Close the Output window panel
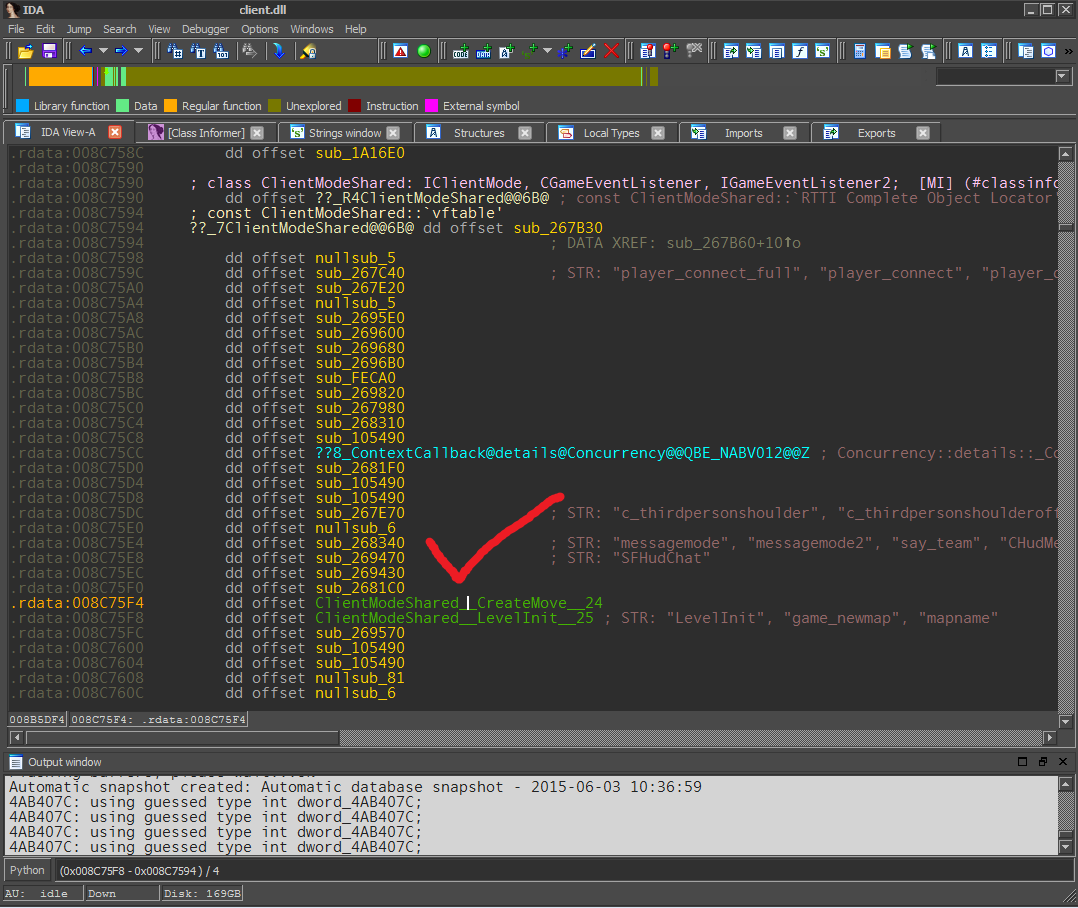This screenshot has width=1078, height=908. [1063, 762]
